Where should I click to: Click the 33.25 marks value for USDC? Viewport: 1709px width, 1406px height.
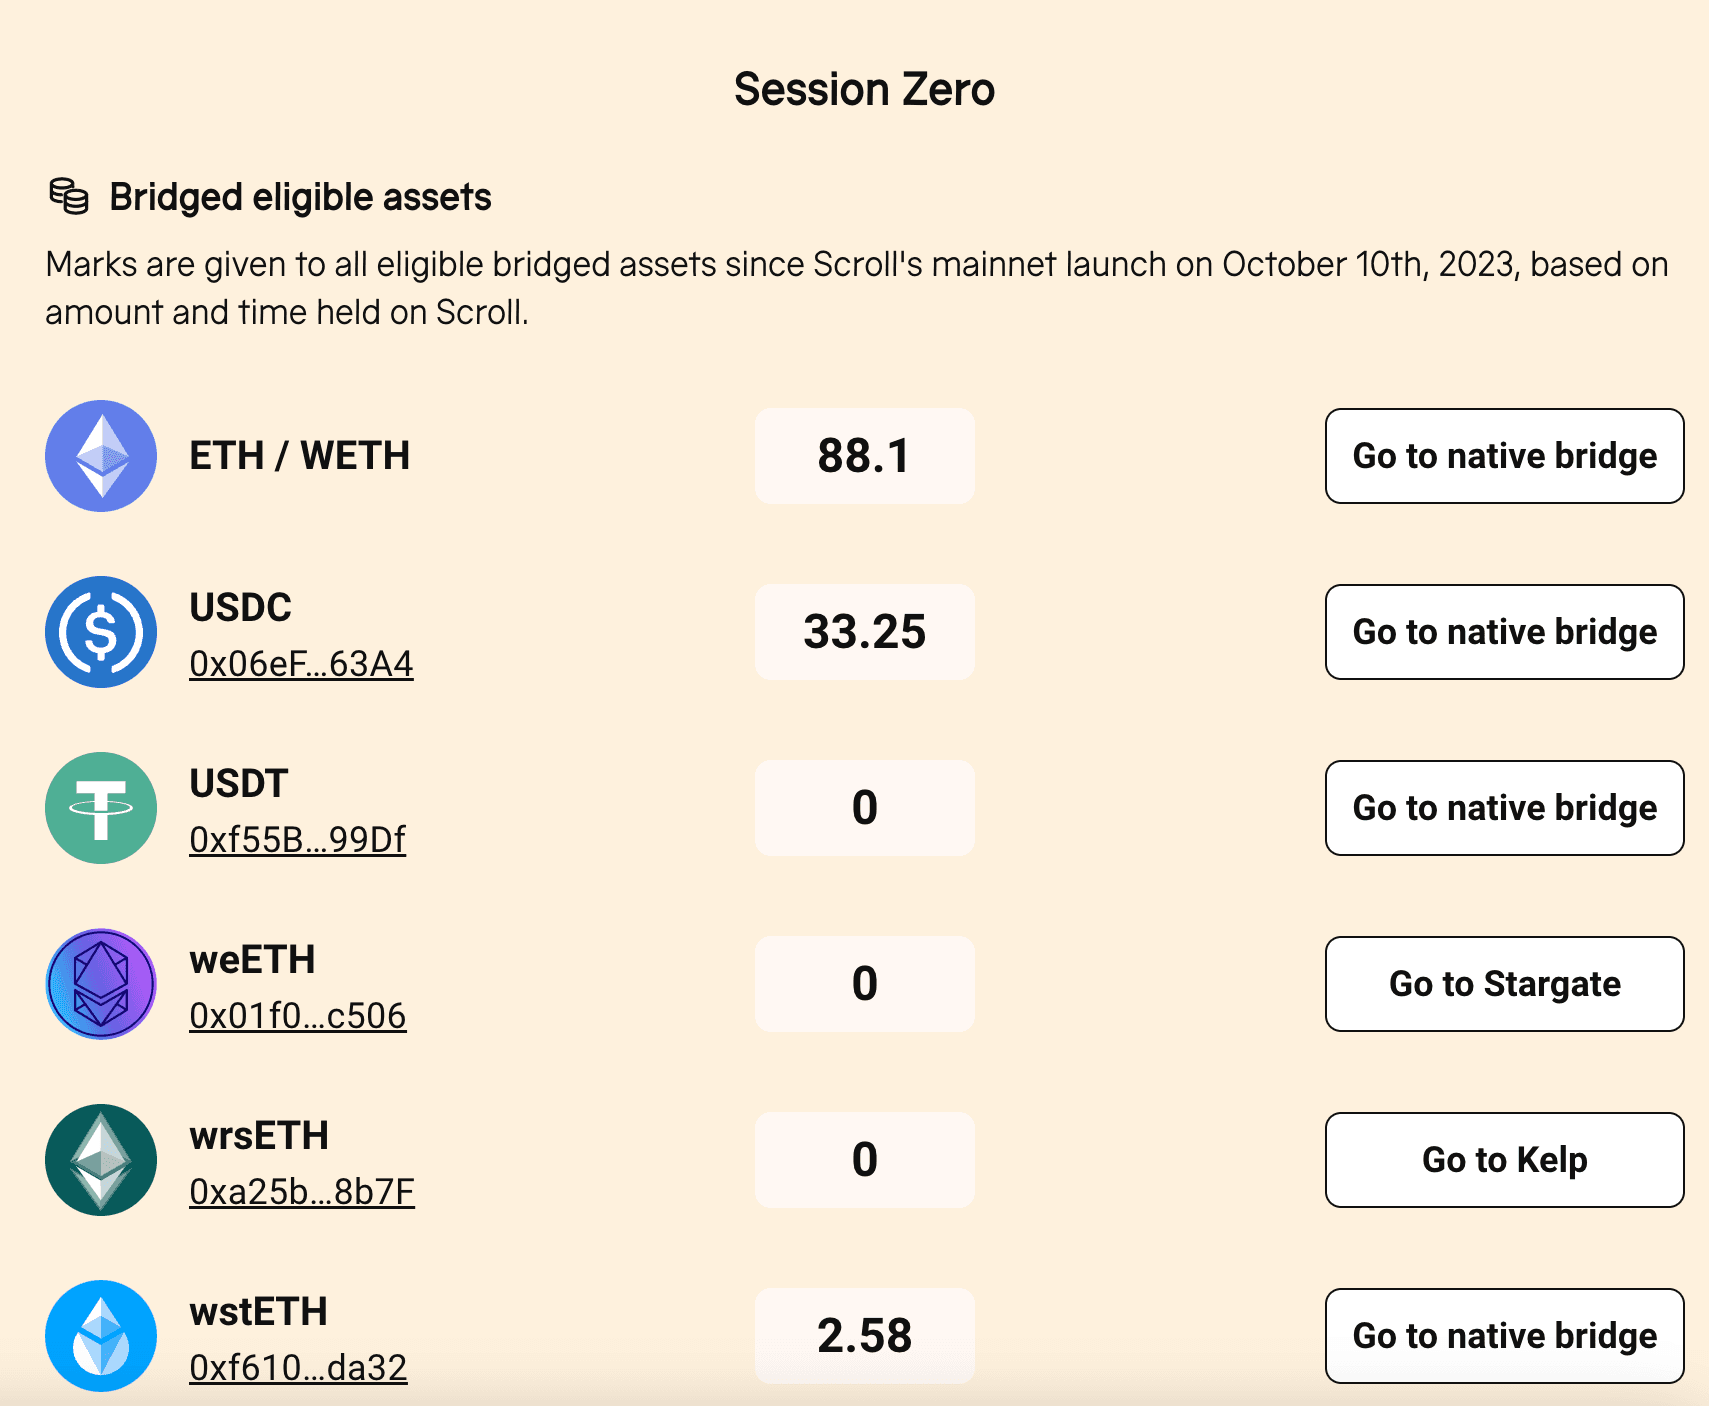pyautogui.click(x=865, y=632)
